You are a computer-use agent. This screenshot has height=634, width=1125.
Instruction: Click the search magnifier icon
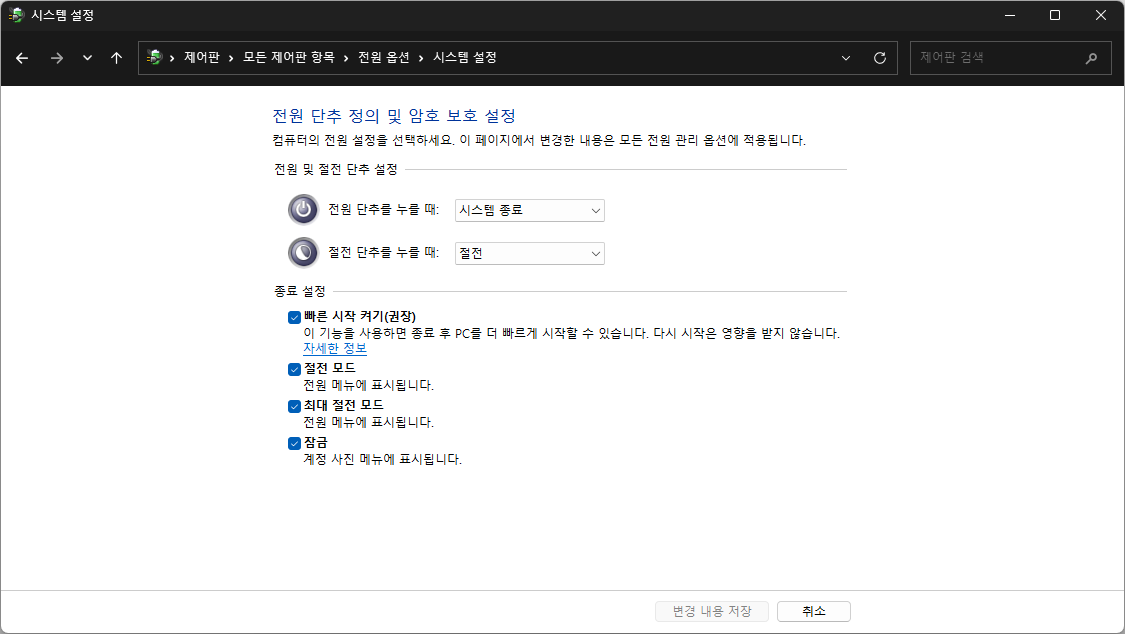coord(1091,58)
